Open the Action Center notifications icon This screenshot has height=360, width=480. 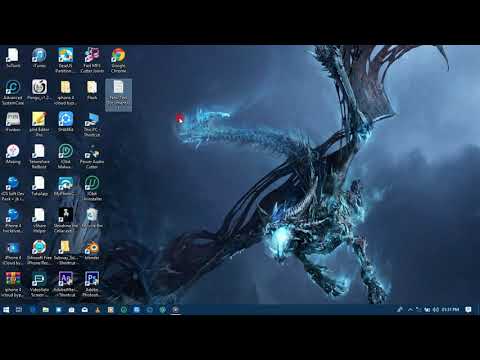[x=468, y=310]
